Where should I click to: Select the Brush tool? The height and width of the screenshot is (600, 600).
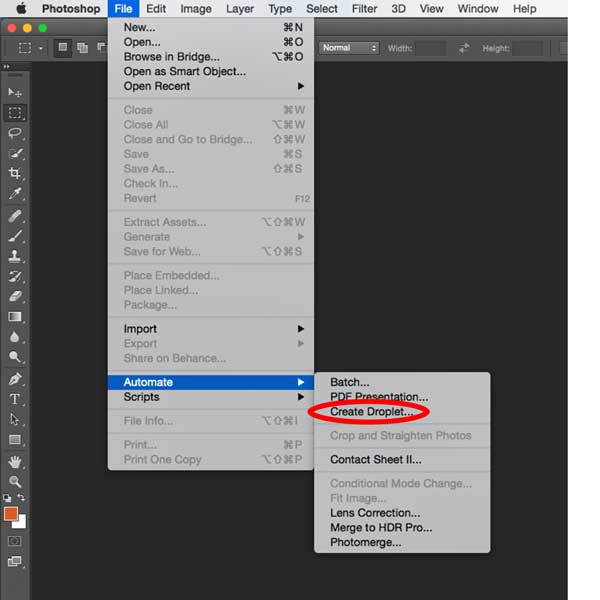(x=15, y=236)
